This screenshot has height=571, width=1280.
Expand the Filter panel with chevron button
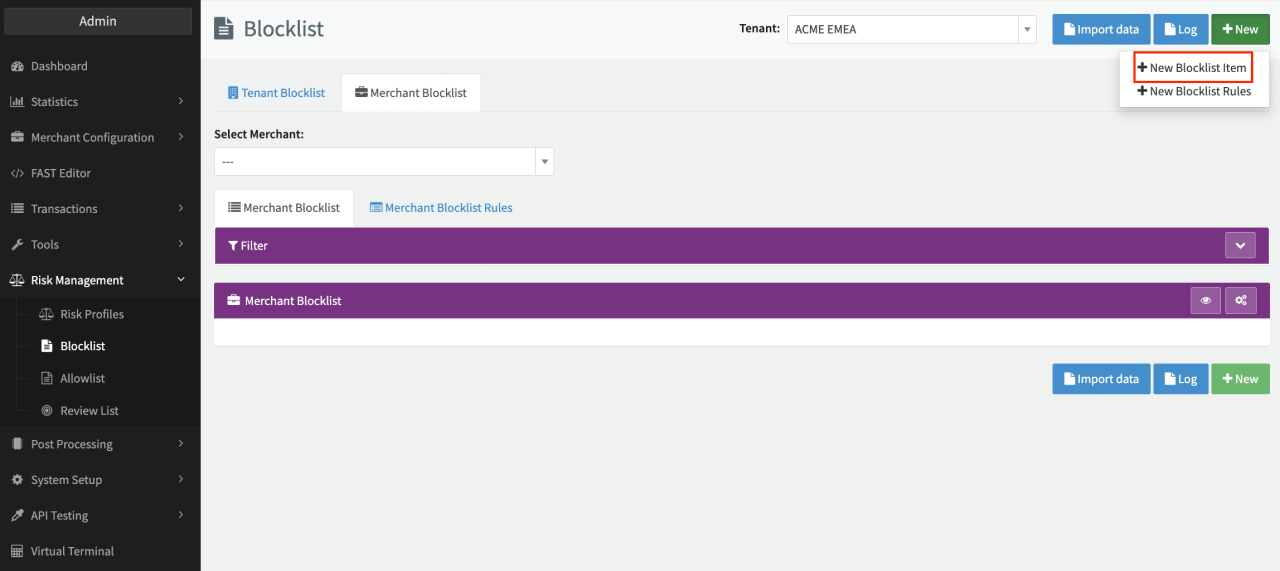[1240, 245]
